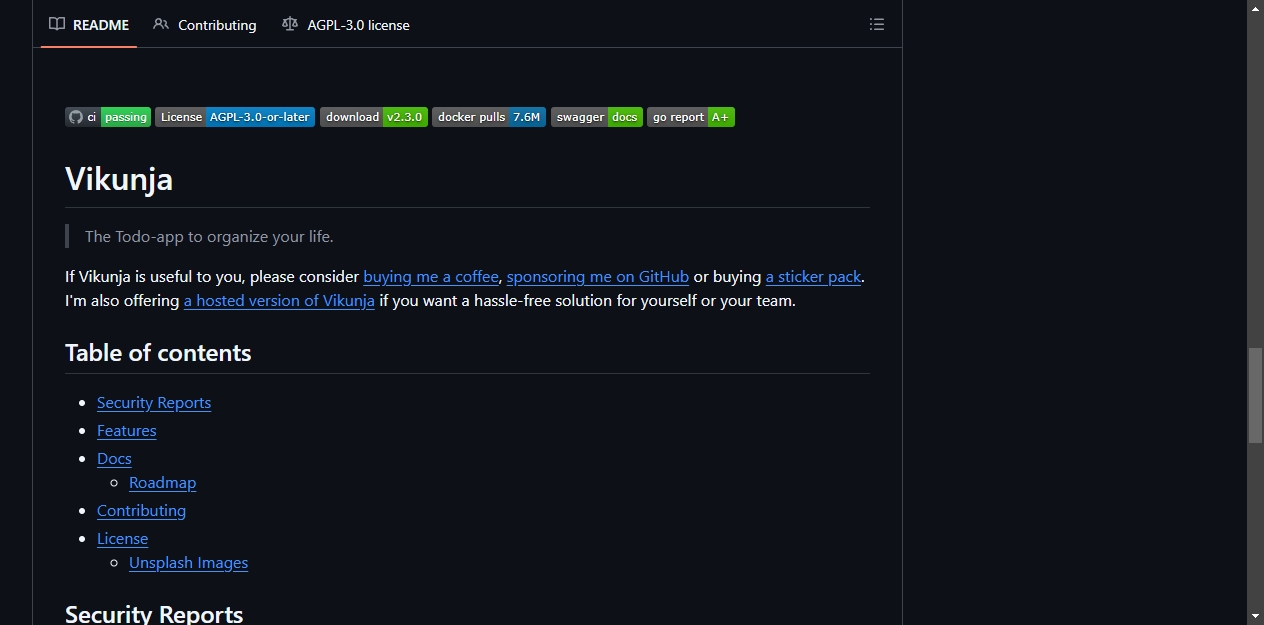Viewport: 1264px width, 625px height.
Task: Click the scrollbar up arrow
Action: pos(1256,8)
